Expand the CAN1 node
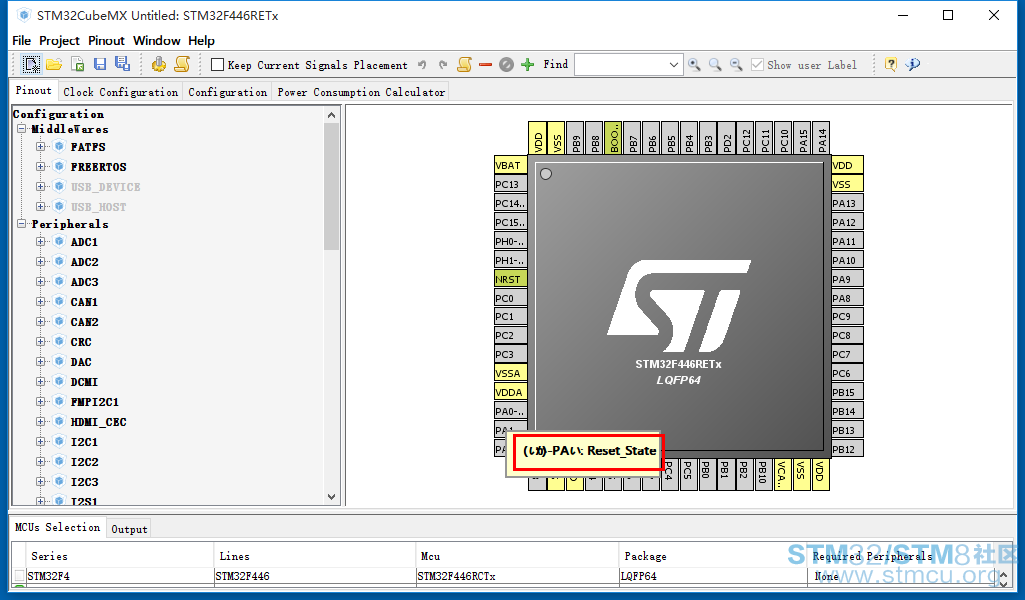This screenshot has width=1025, height=600. (41, 302)
